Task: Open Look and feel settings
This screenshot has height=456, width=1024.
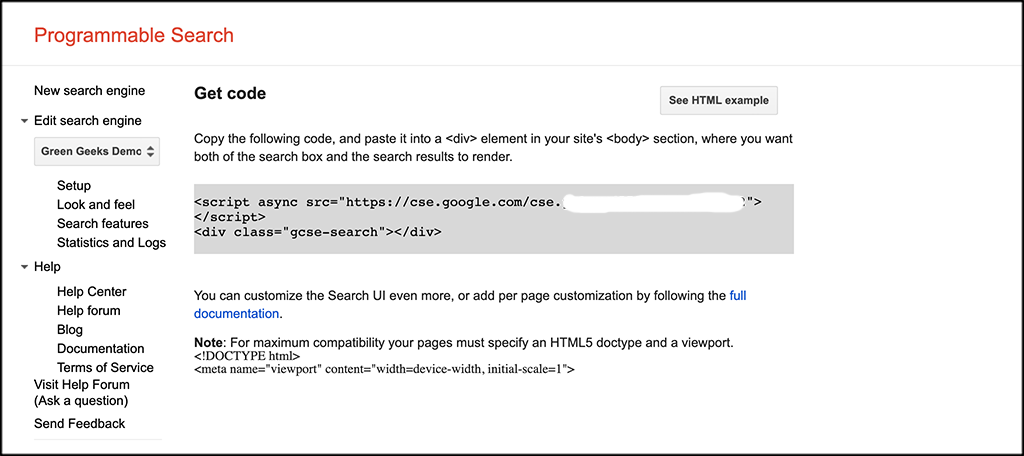Action: [96, 204]
